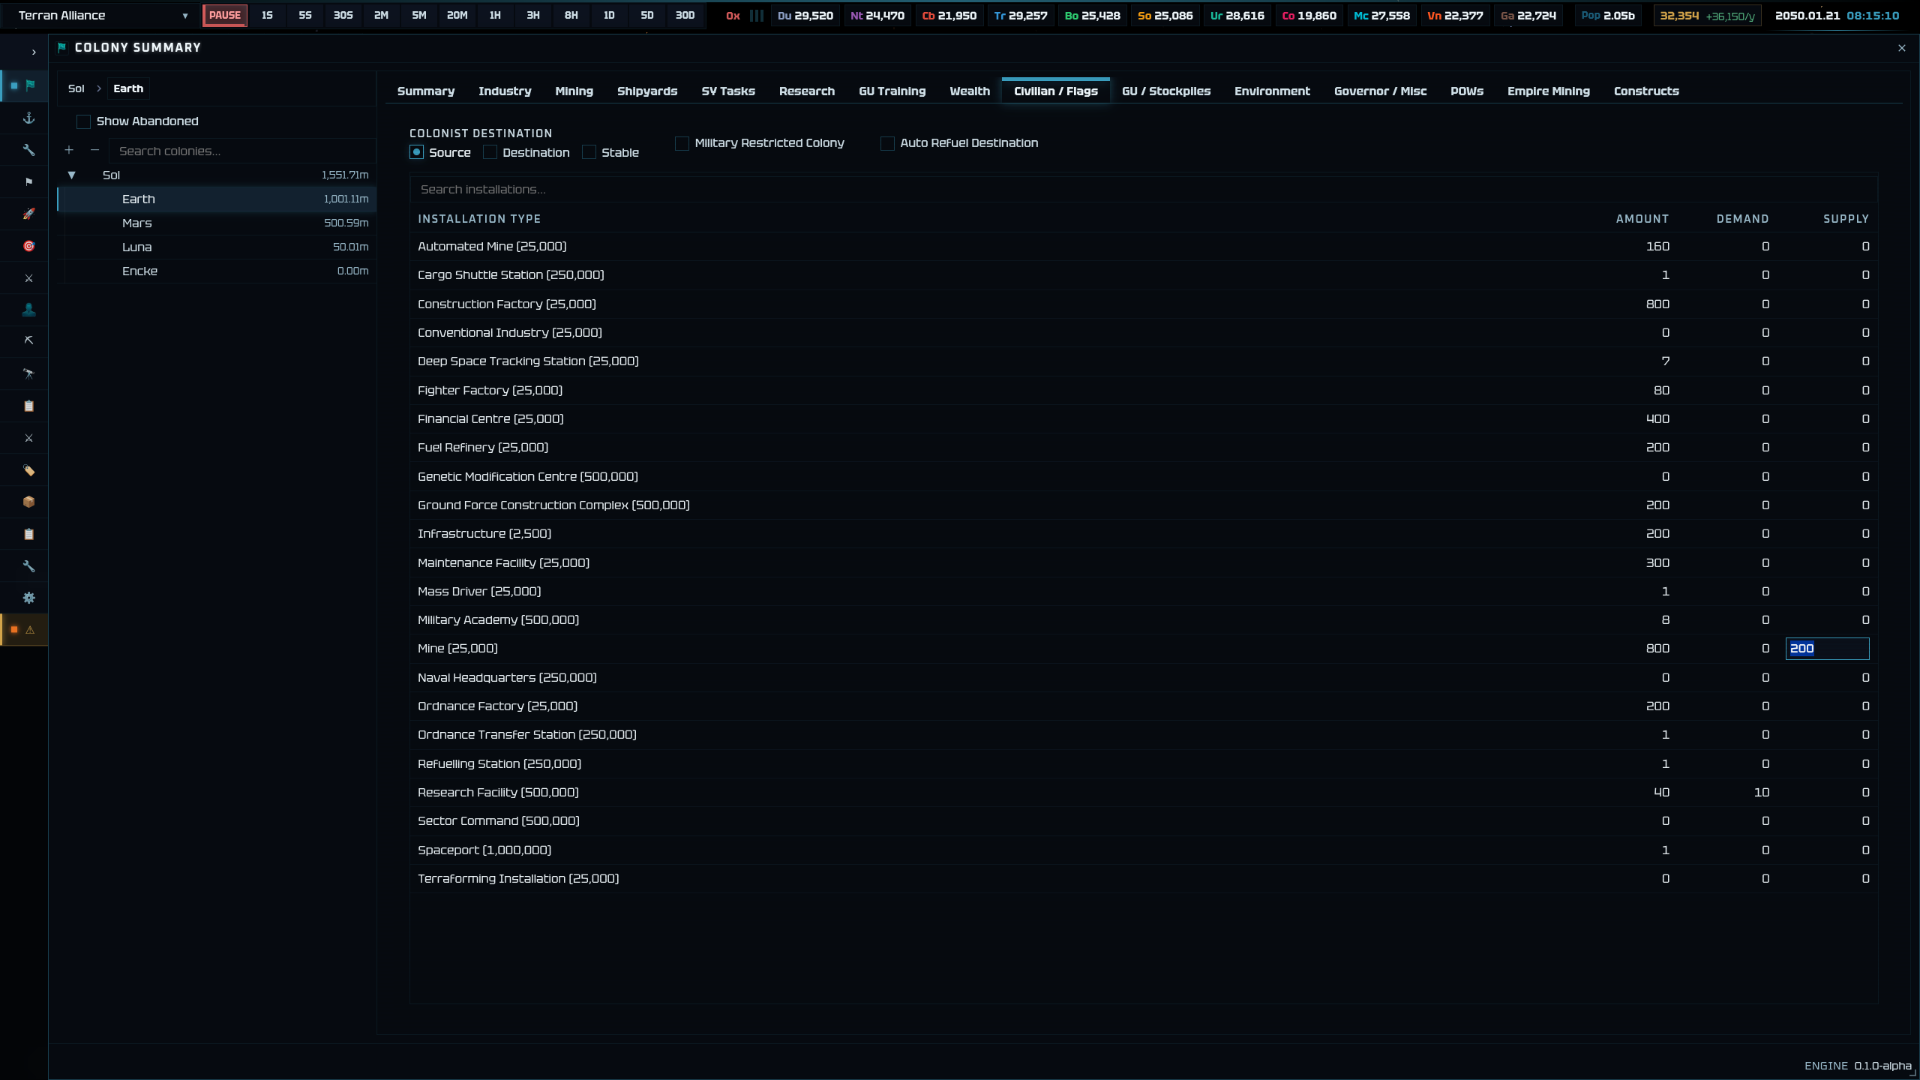Screen dimensions: 1920x1080
Task: Switch to the Research tab
Action: pyautogui.click(x=807, y=91)
